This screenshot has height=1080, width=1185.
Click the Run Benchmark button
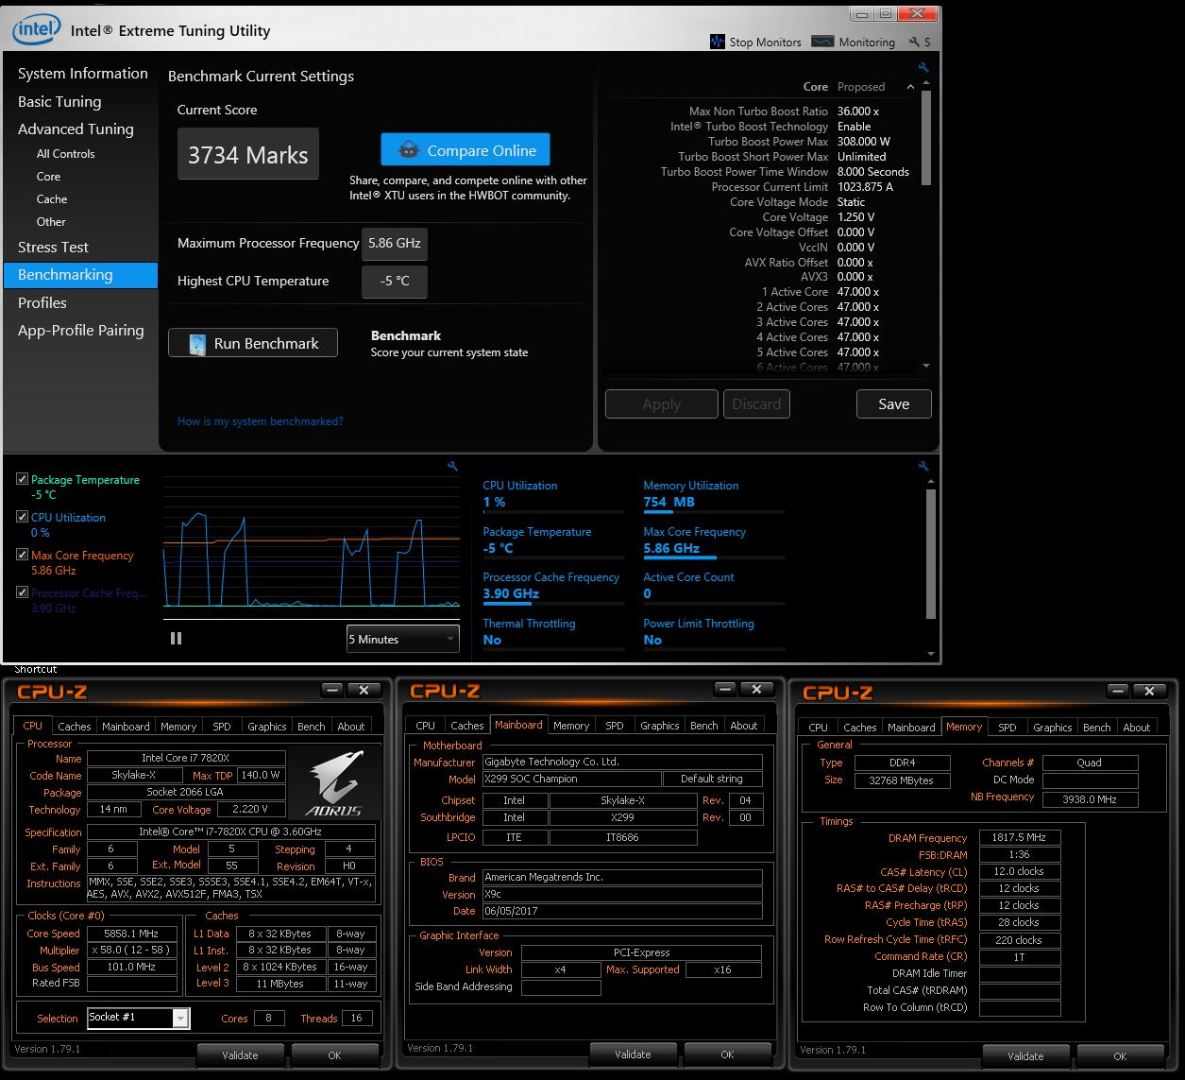coord(252,343)
